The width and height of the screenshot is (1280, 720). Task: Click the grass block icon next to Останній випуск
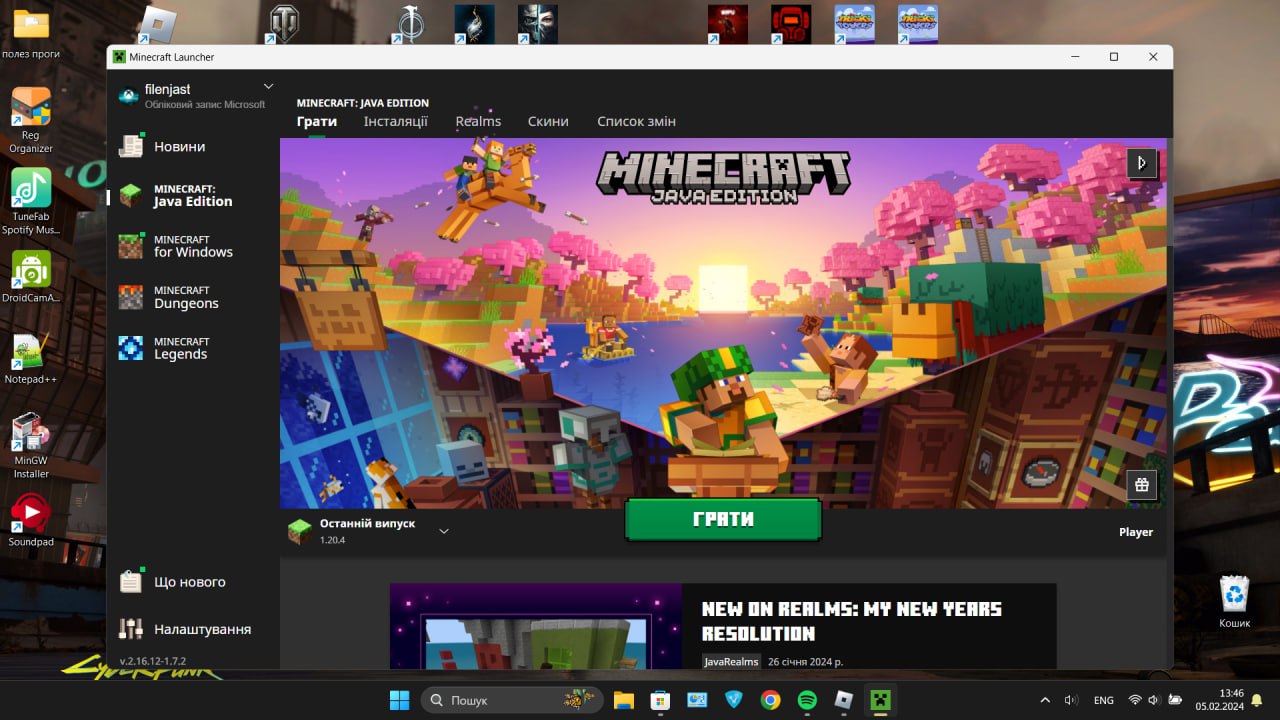coord(299,531)
